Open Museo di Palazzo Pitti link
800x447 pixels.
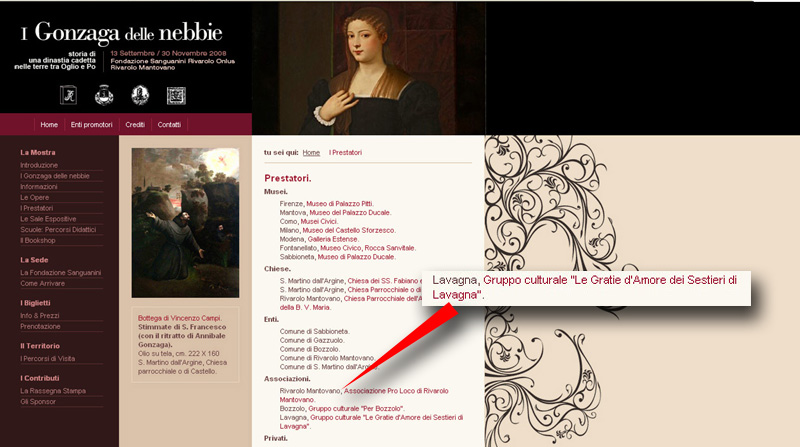click(340, 204)
